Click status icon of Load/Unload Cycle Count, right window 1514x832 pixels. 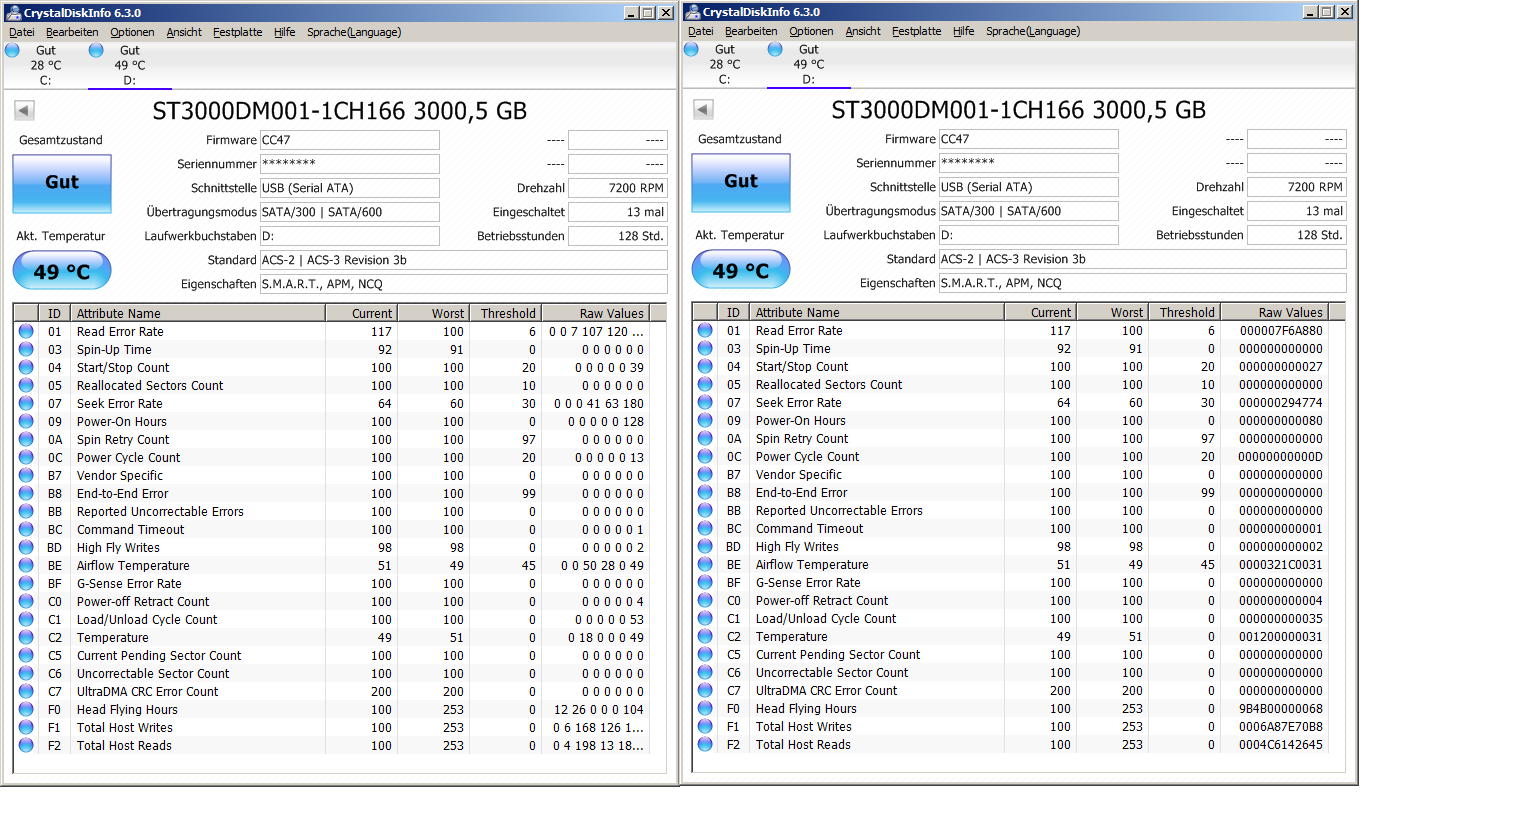[x=705, y=618]
